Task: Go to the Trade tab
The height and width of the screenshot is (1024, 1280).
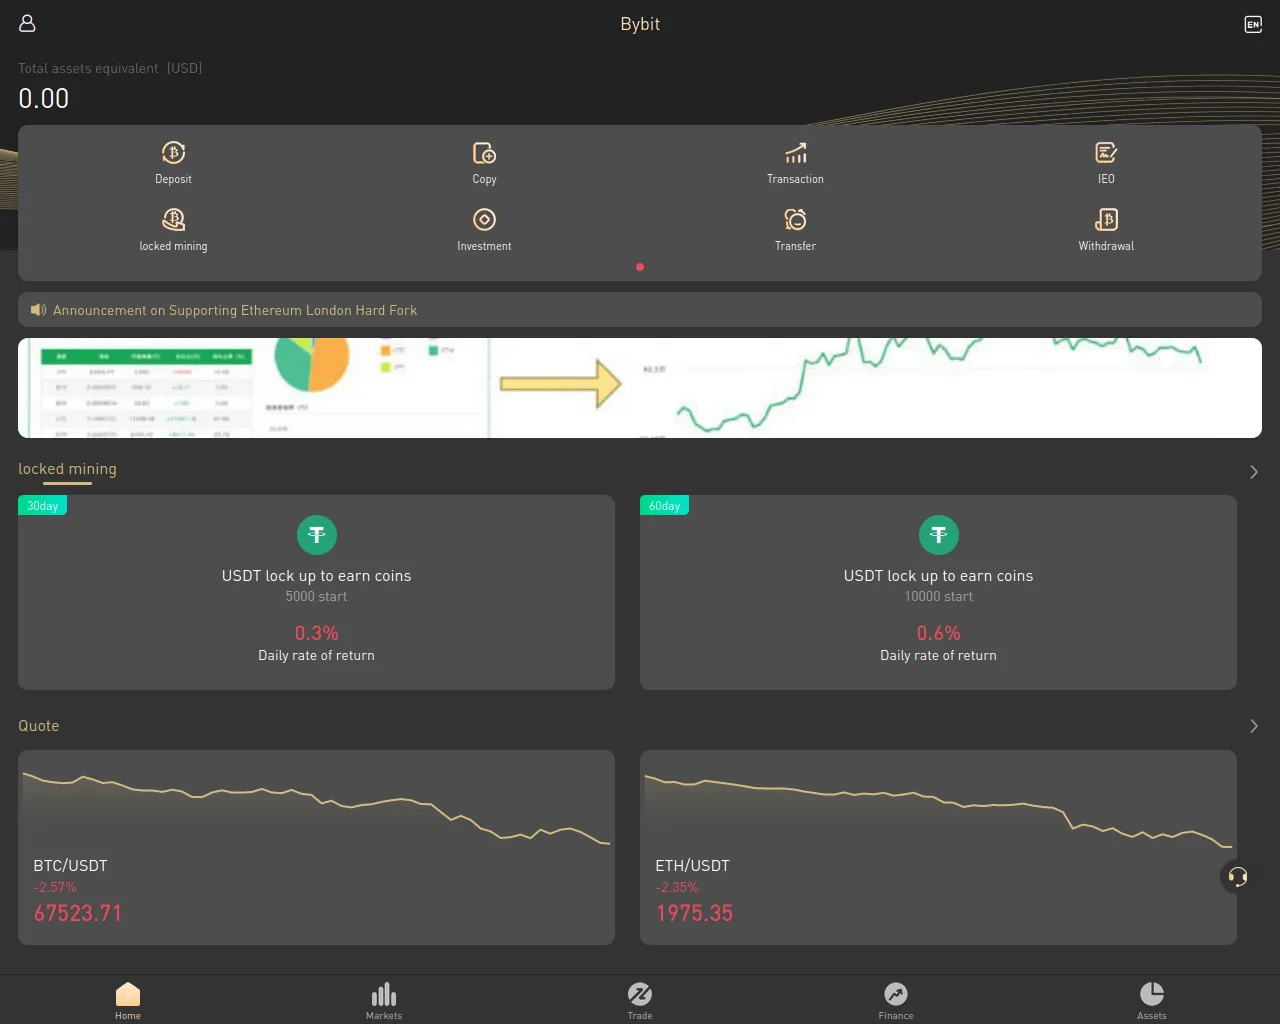Action: [x=640, y=1000]
